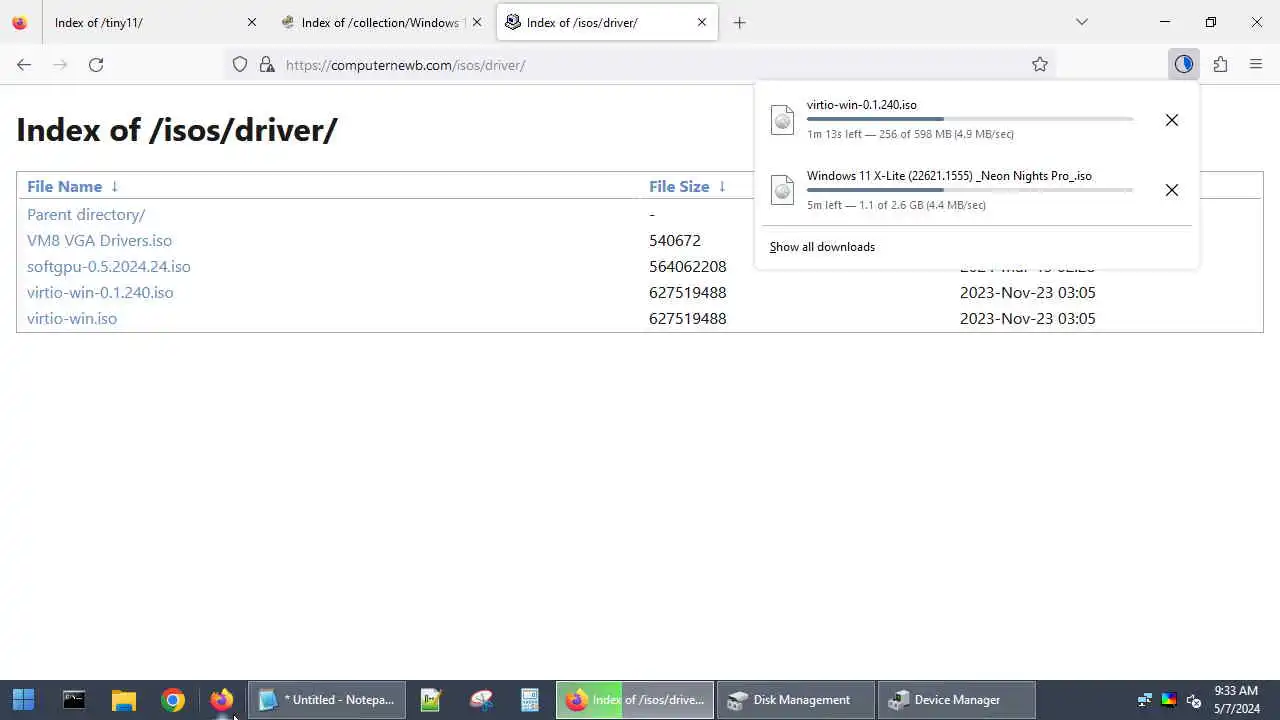
Task: Open the Command Prompt taskbar icon
Action: [x=74, y=700]
